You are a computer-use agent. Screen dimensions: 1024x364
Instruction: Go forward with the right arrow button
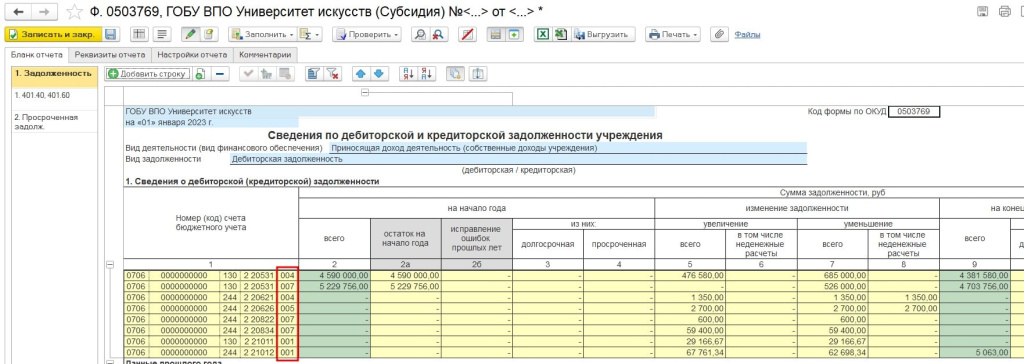coord(43,12)
